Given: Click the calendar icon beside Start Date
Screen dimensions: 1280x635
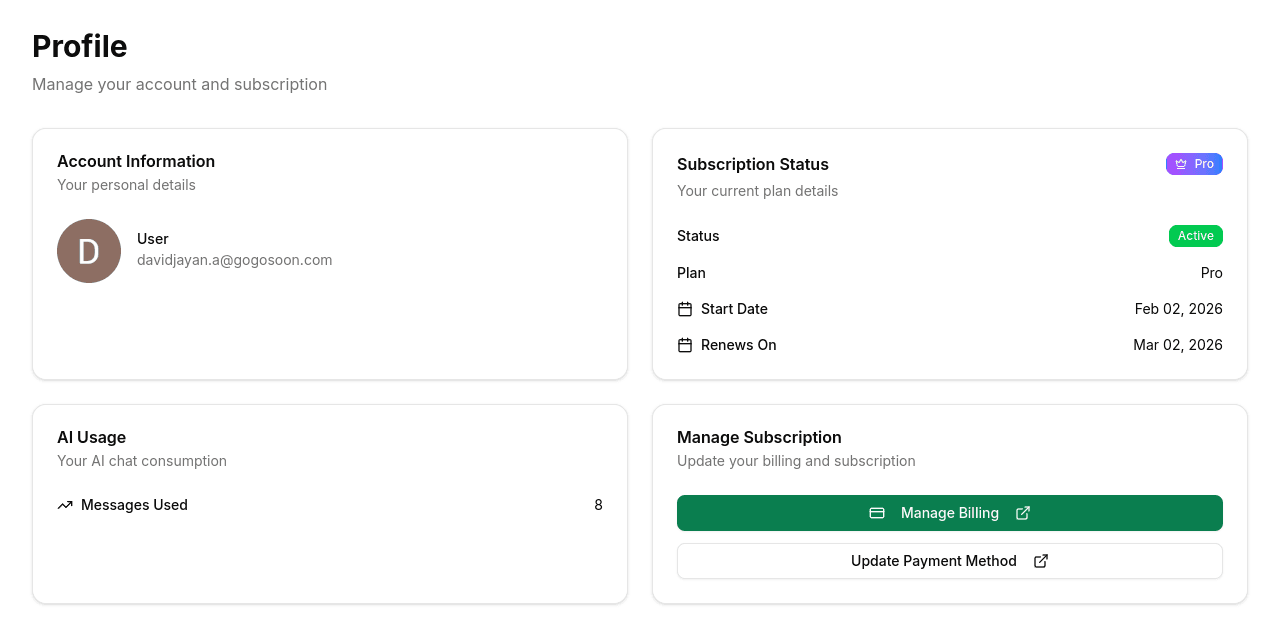Looking at the screenshot, I should [x=685, y=309].
